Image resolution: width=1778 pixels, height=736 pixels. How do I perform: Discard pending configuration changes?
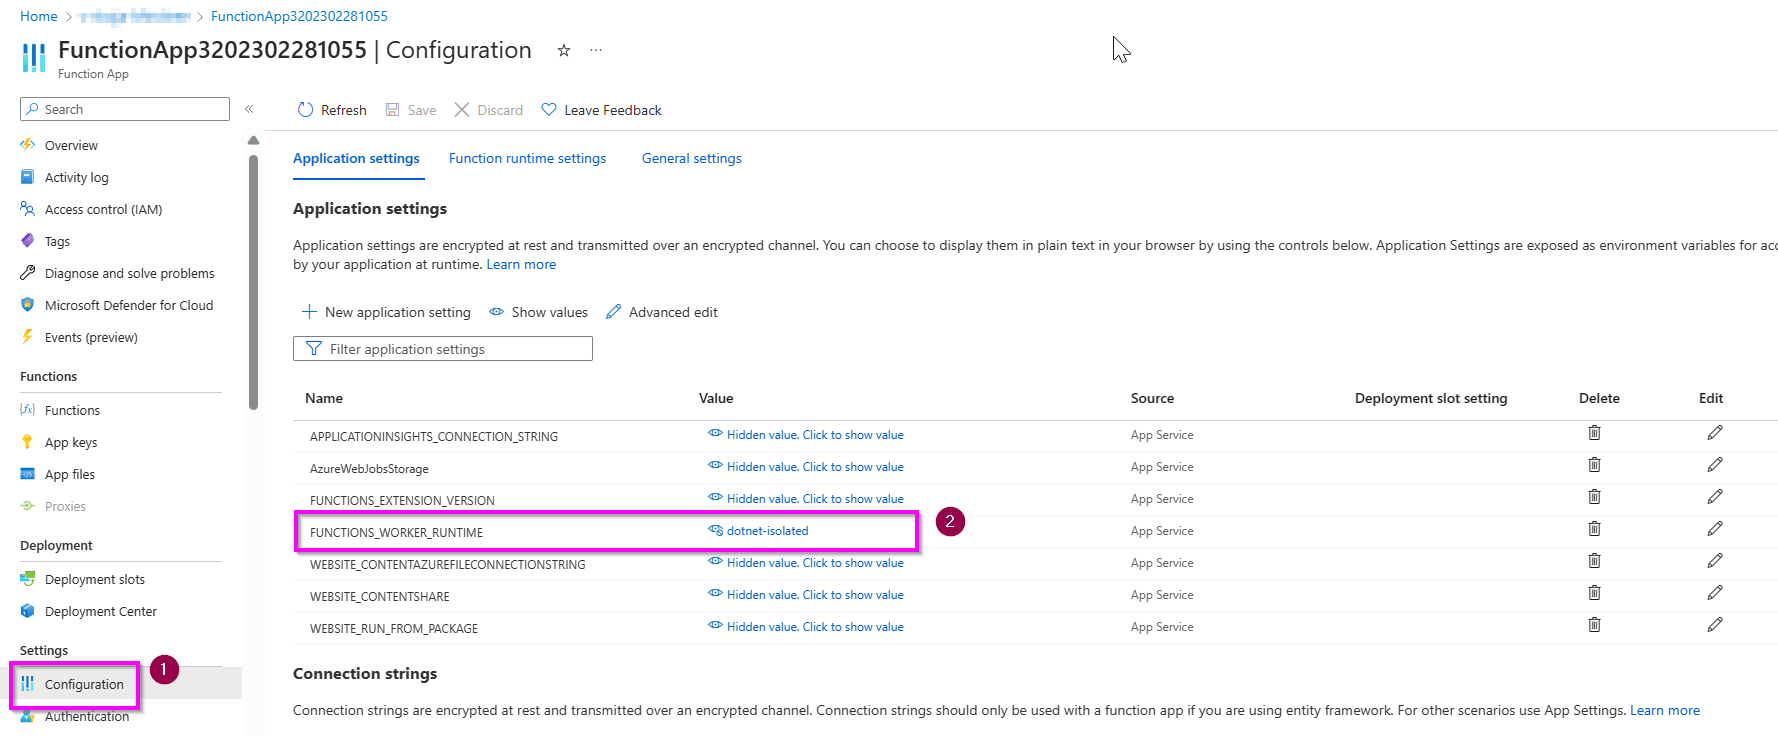(489, 110)
